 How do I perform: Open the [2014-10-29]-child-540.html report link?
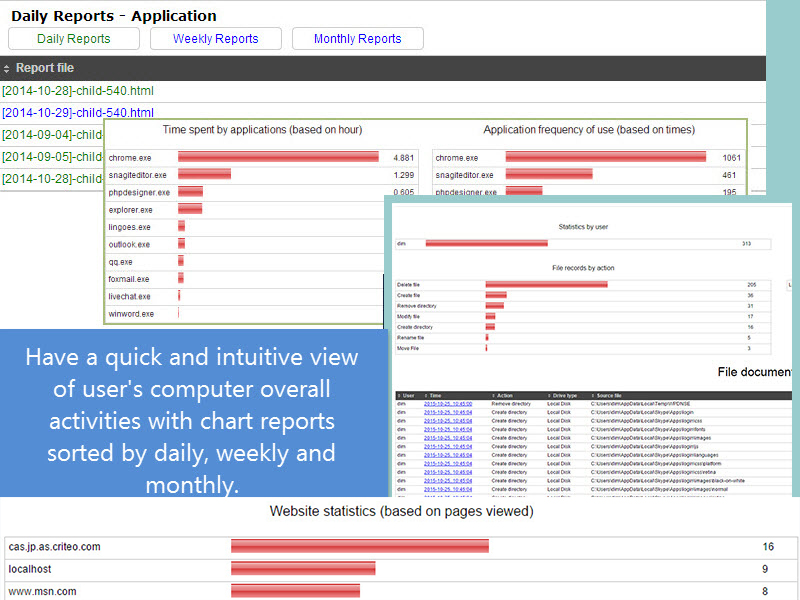(78, 113)
